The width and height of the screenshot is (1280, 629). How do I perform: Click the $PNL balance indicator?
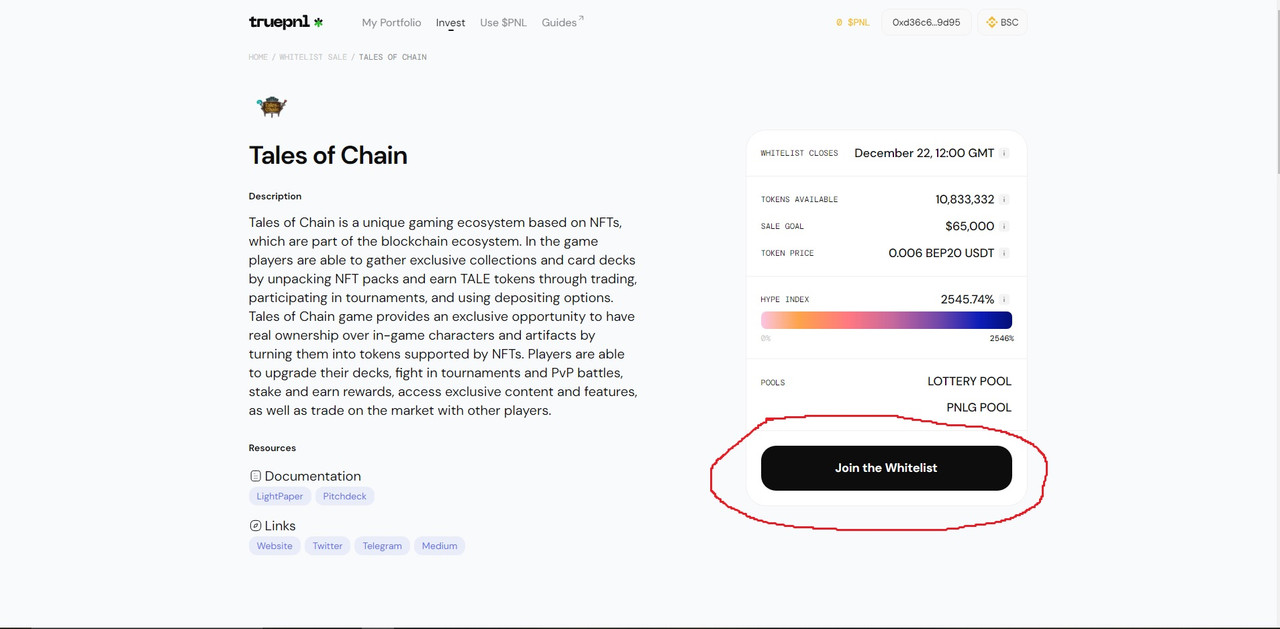(x=852, y=22)
